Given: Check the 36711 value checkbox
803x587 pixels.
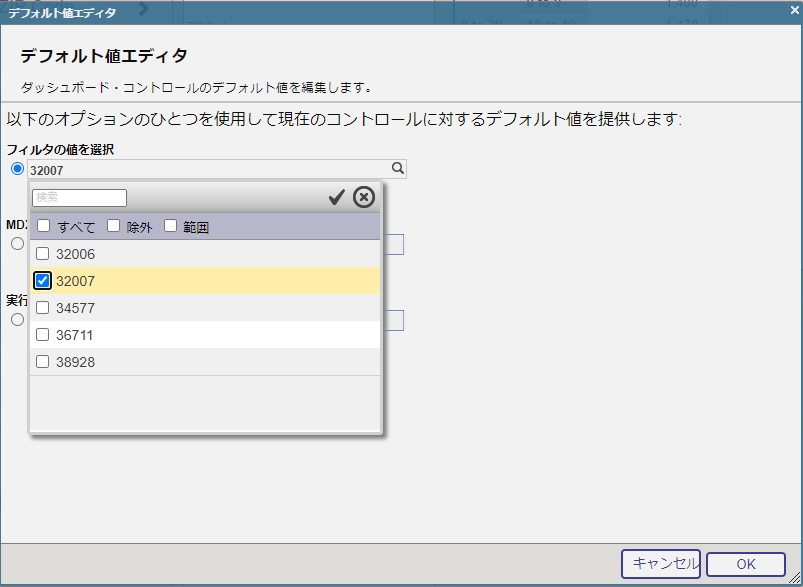Looking at the screenshot, I should tap(43, 335).
